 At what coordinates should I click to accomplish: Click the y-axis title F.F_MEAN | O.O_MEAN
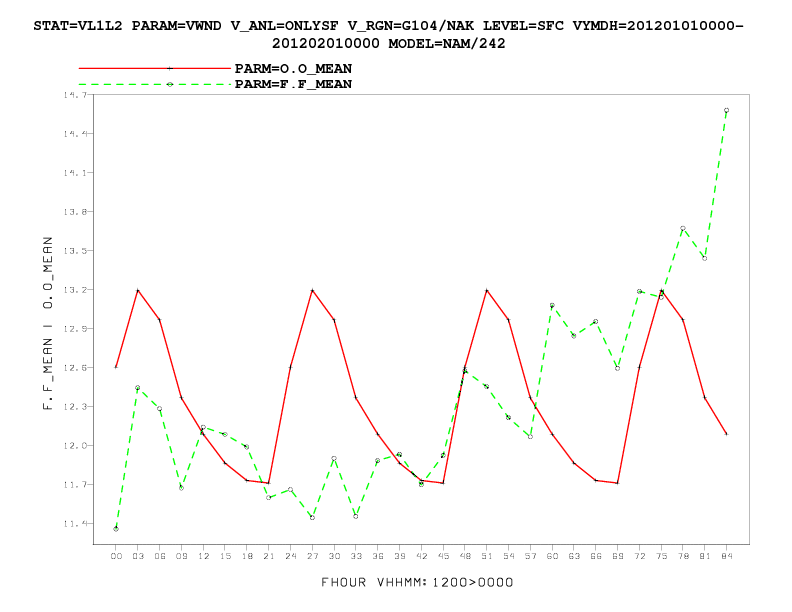click(47, 323)
